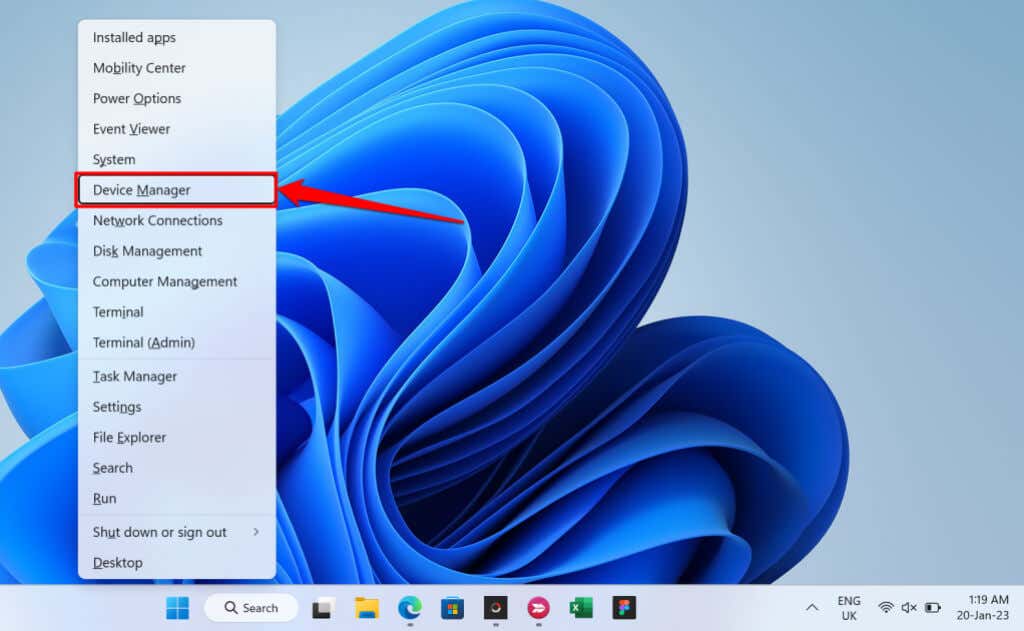Open the Windows Start button
Viewport: 1024px width, 631px height.
[x=178, y=608]
